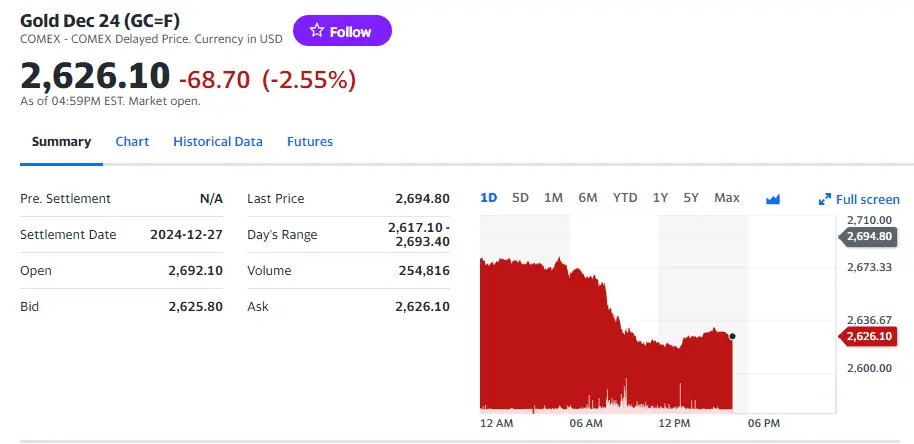Viewport: 914px width, 444px height.
Task: Go to the Historical Data tab
Action: click(218, 142)
